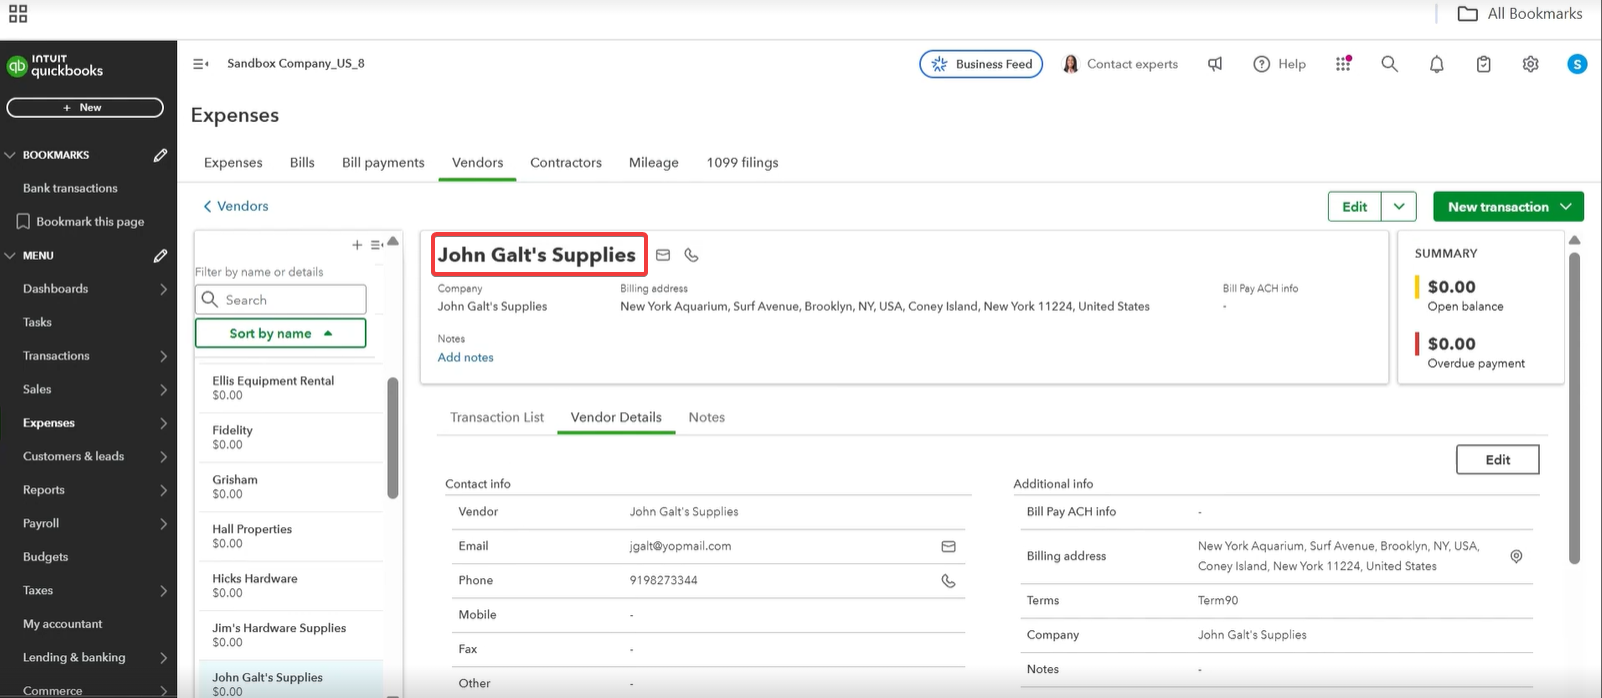This screenshot has height=698, width=1602.
Task: Click the main page vertical scrollbar
Action: coord(1574,408)
